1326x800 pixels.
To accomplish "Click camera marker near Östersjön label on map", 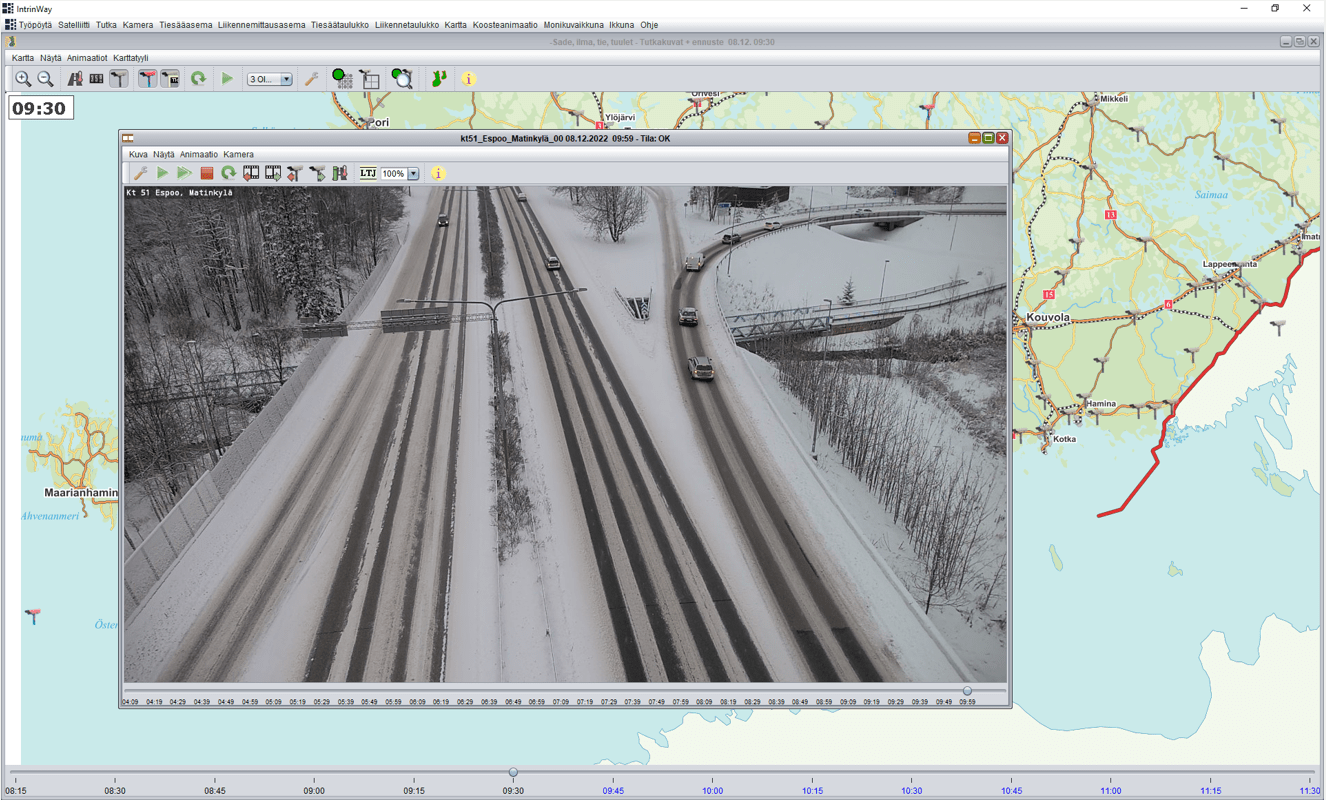I will [32, 614].
